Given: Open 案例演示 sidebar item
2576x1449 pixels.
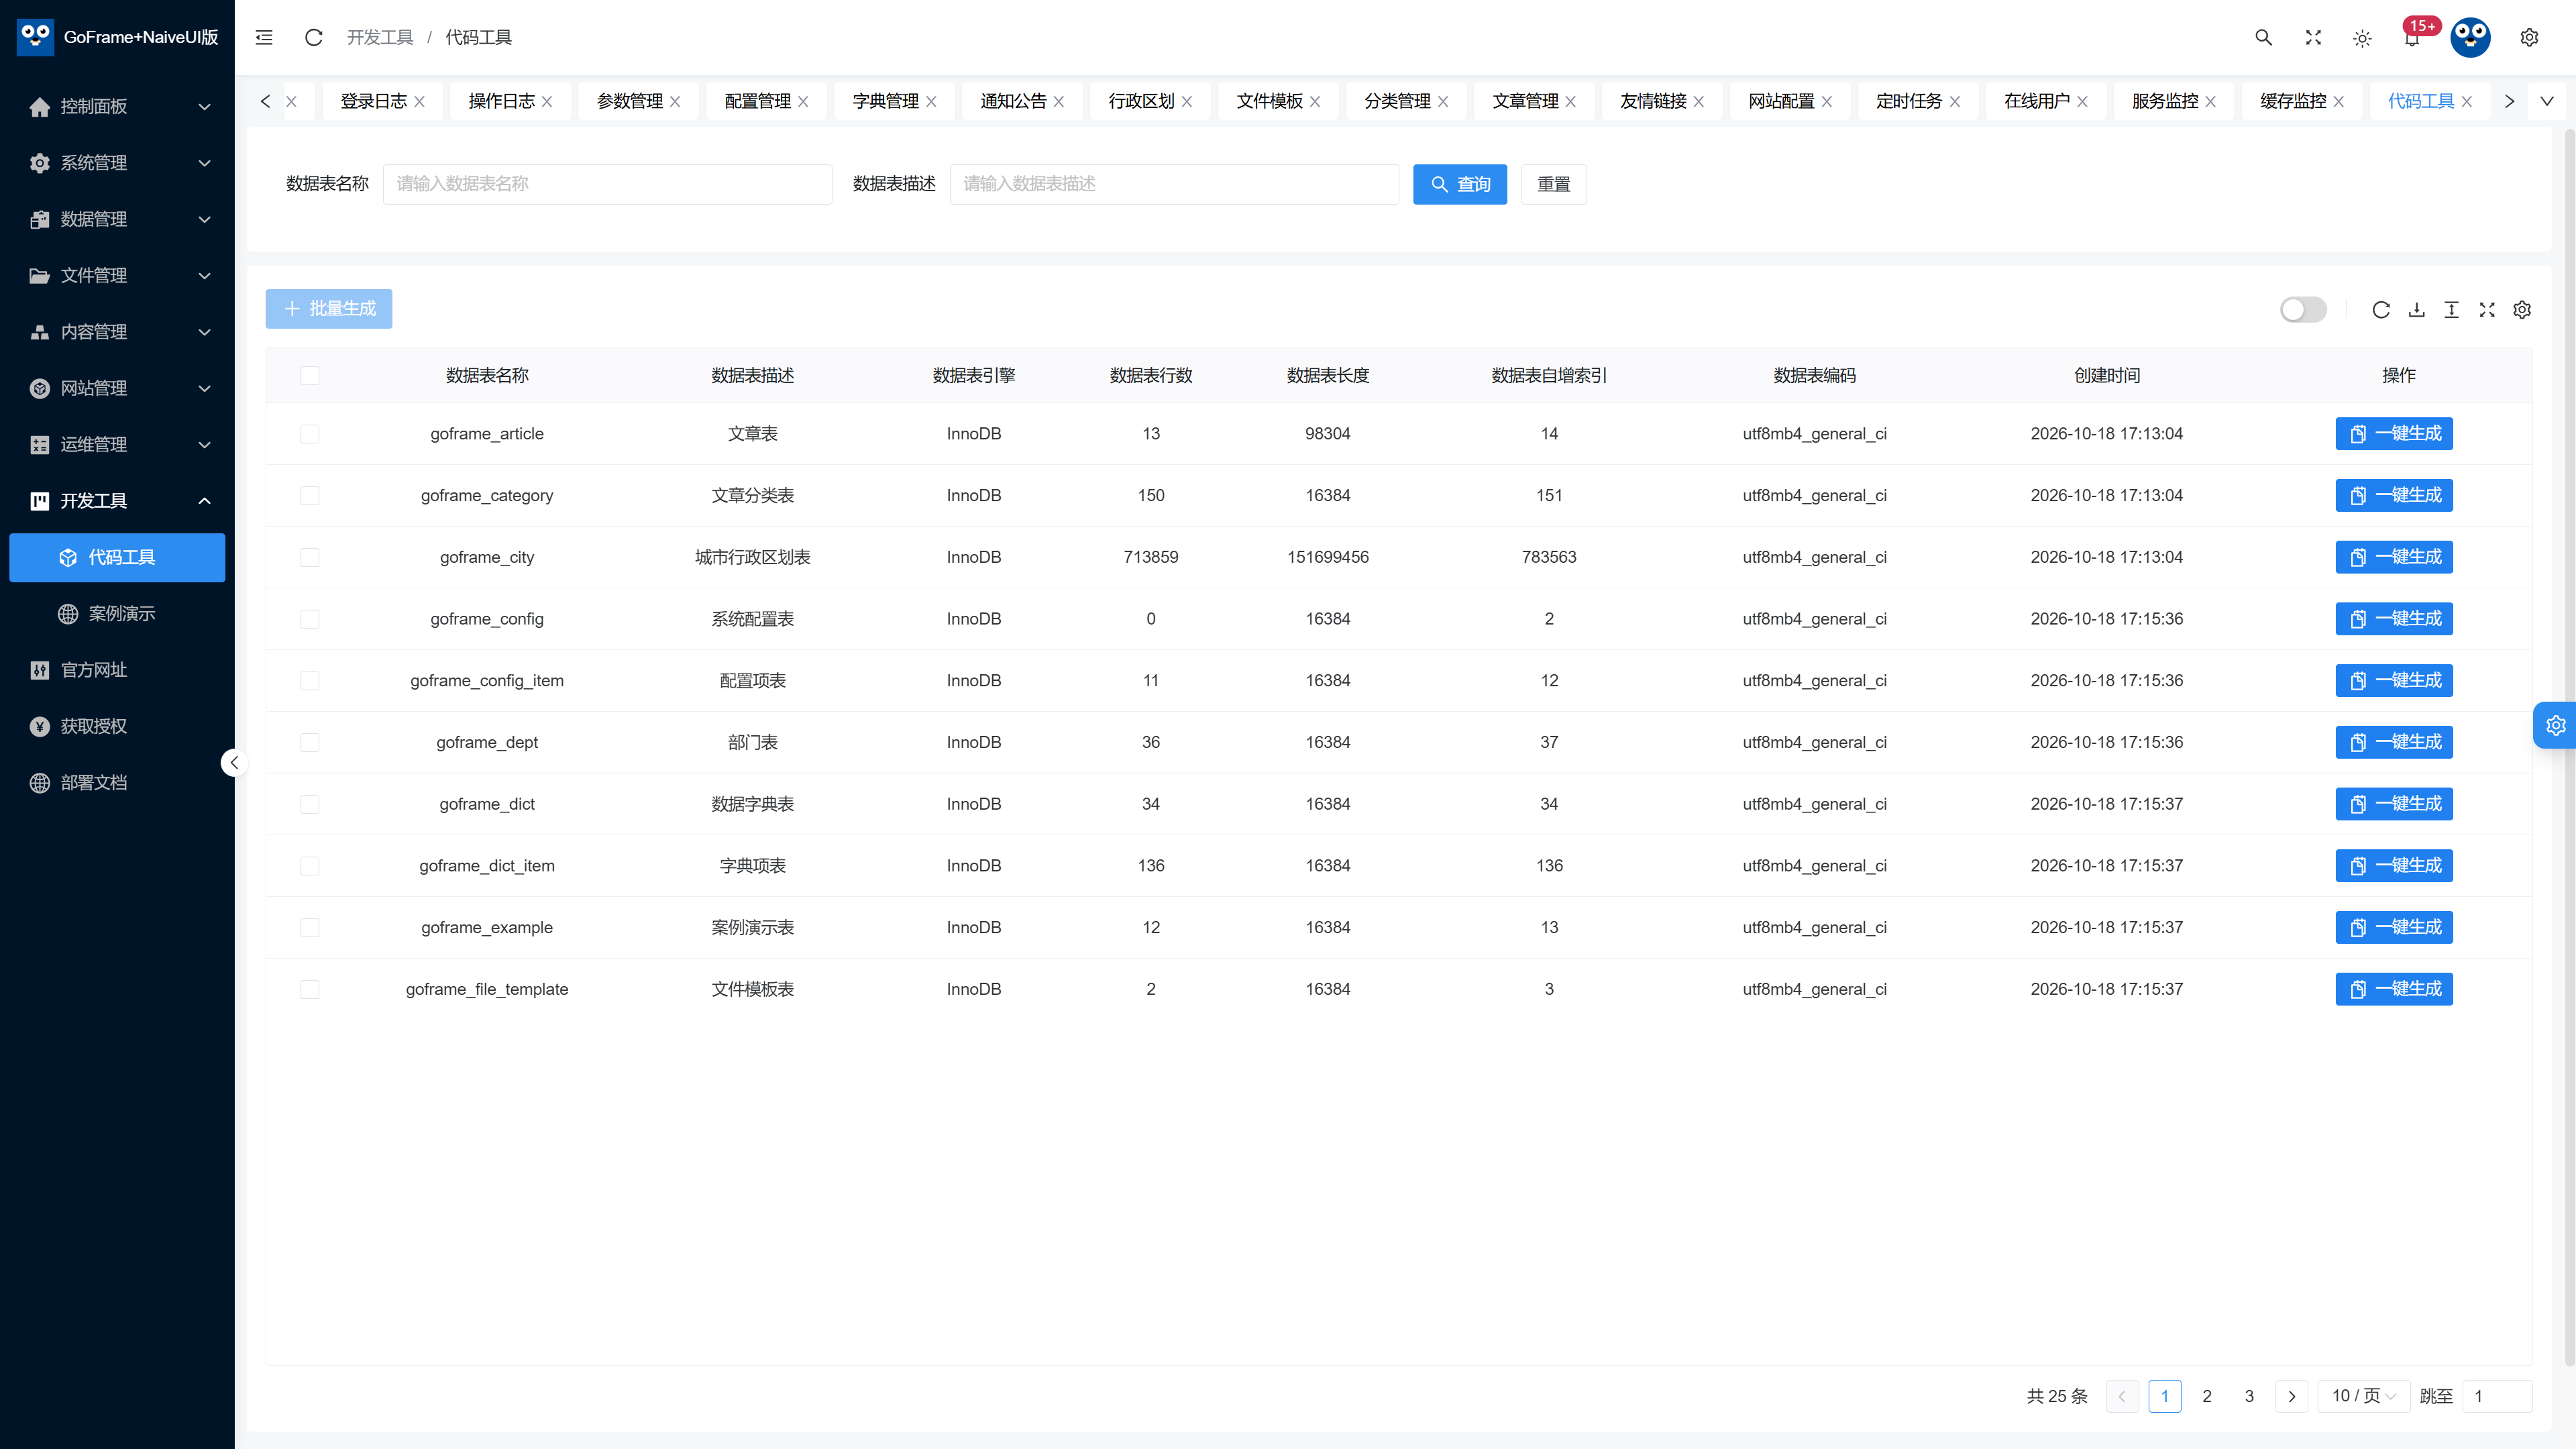Looking at the screenshot, I should pos(117,614).
